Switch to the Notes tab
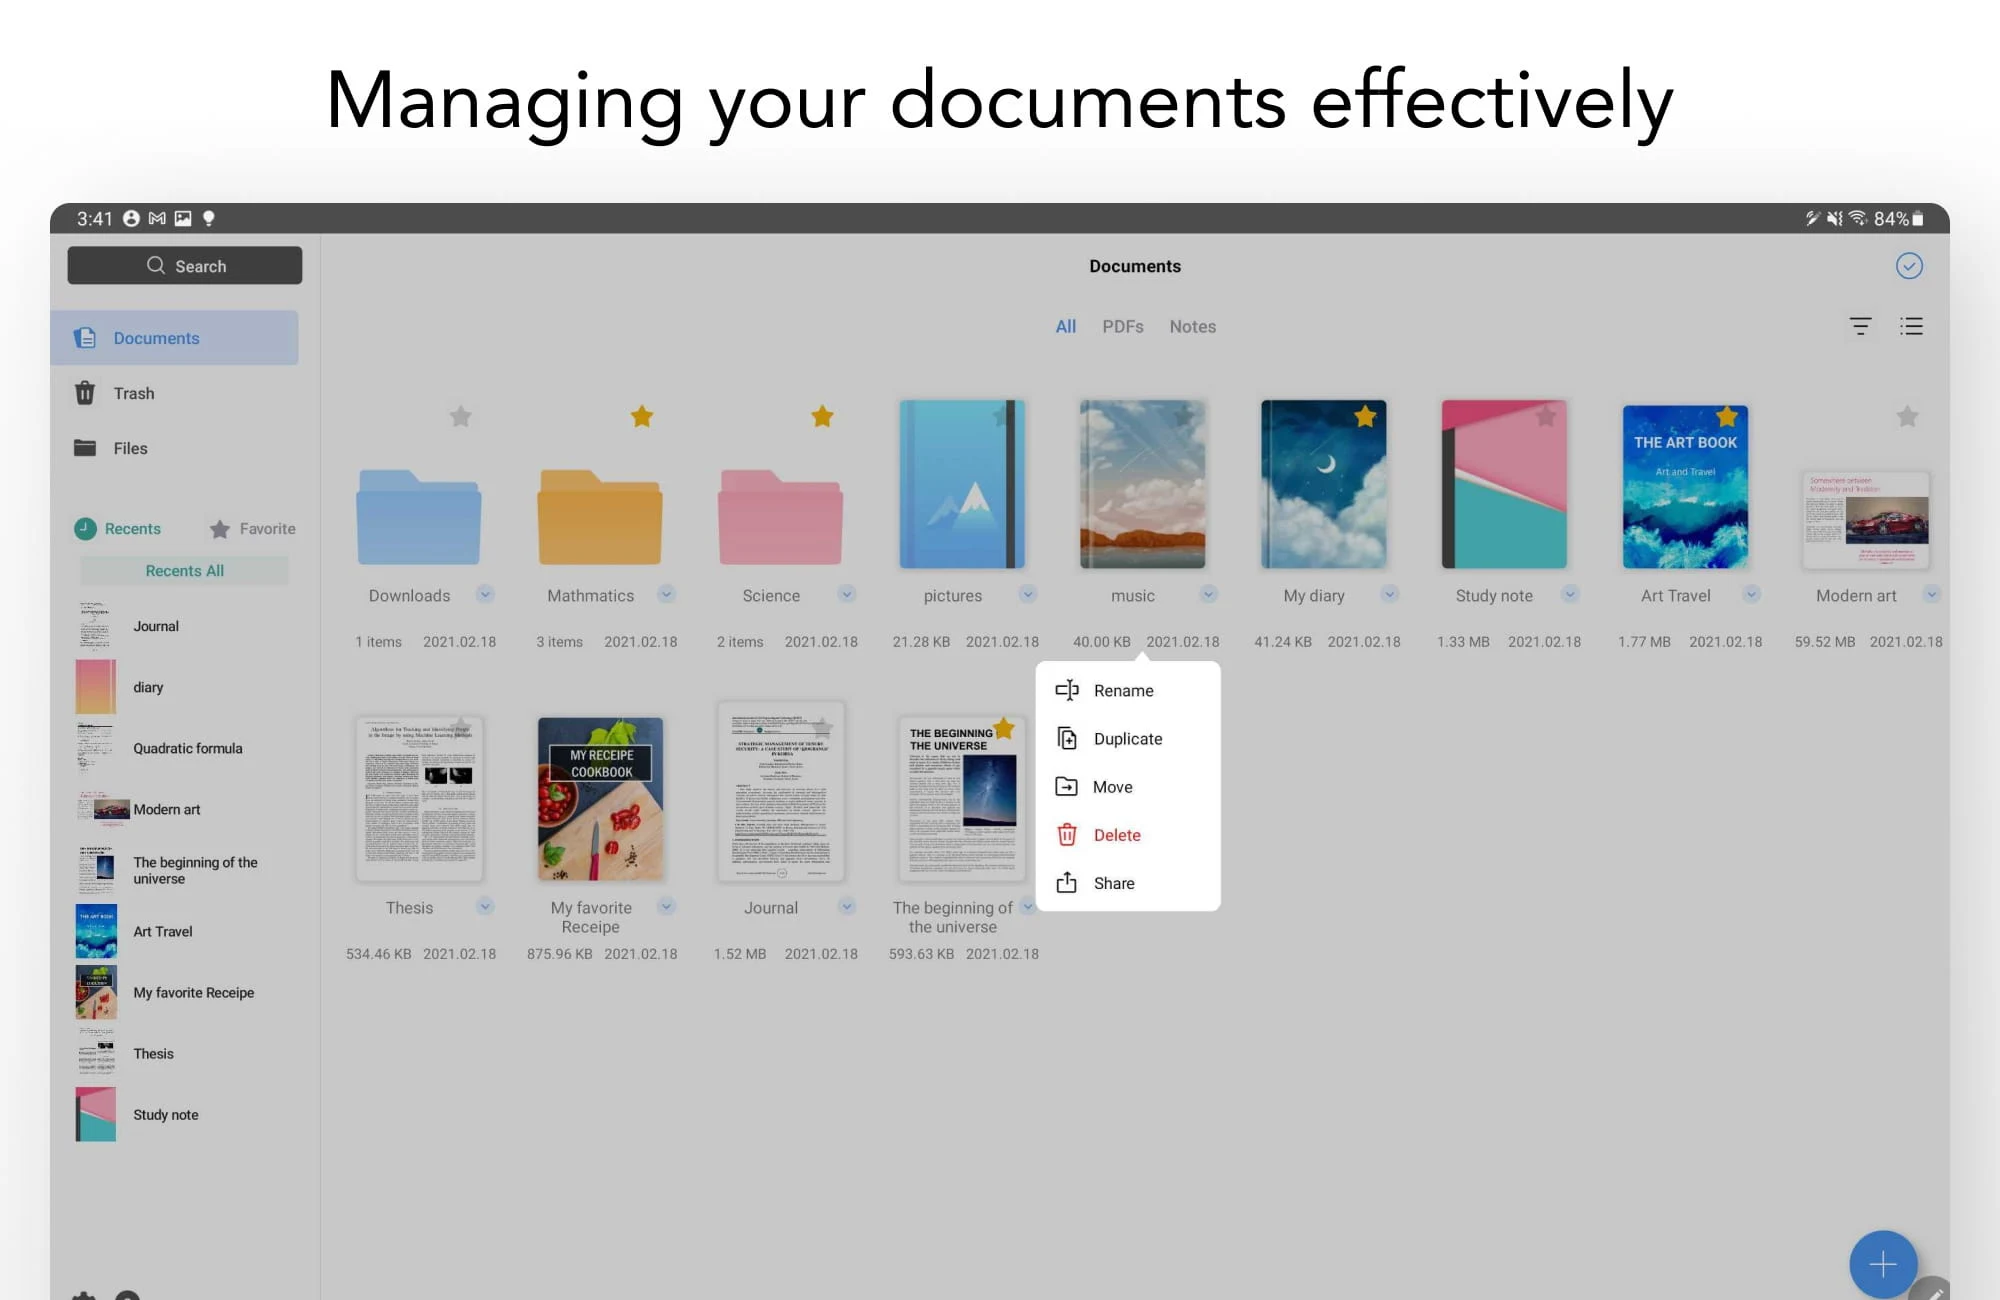Screen dimensions: 2000x1300 point(1193,326)
